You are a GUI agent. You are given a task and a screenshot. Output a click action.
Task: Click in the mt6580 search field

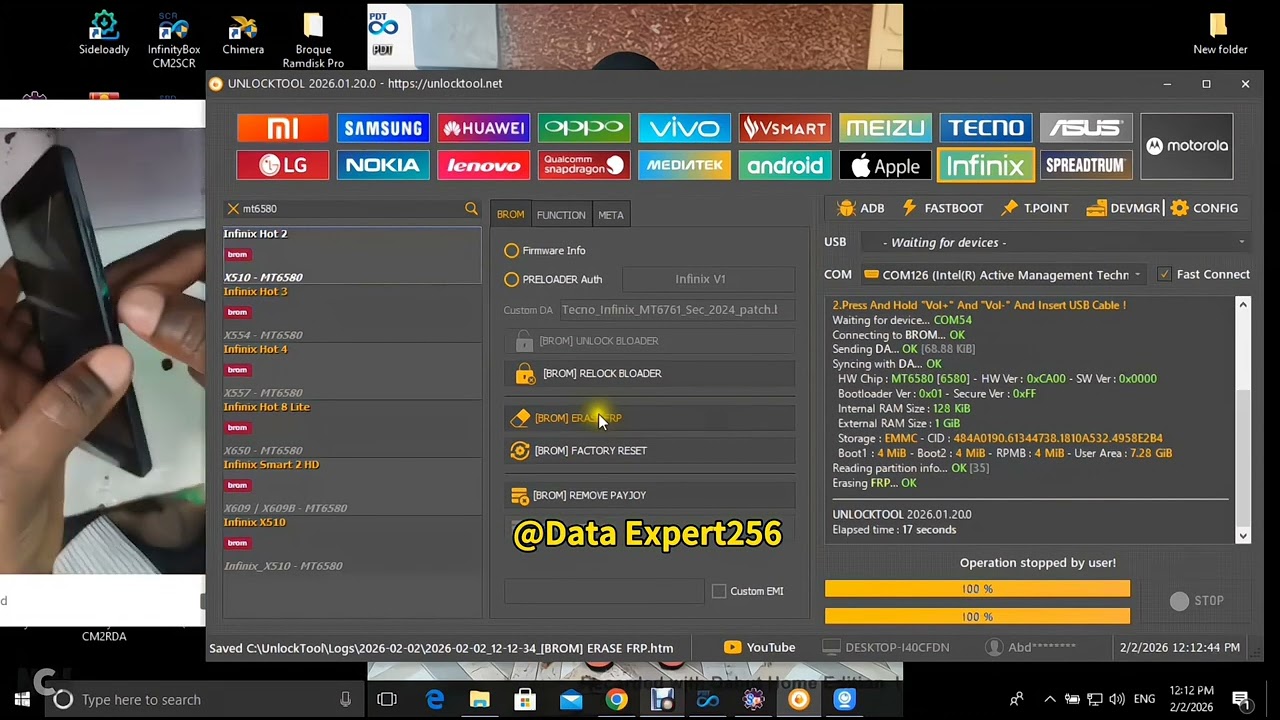(350, 208)
